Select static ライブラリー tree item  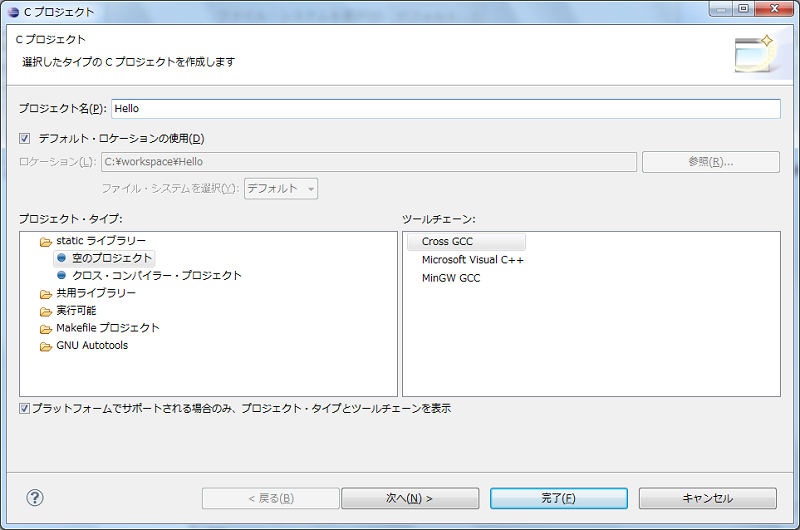coord(101,240)
